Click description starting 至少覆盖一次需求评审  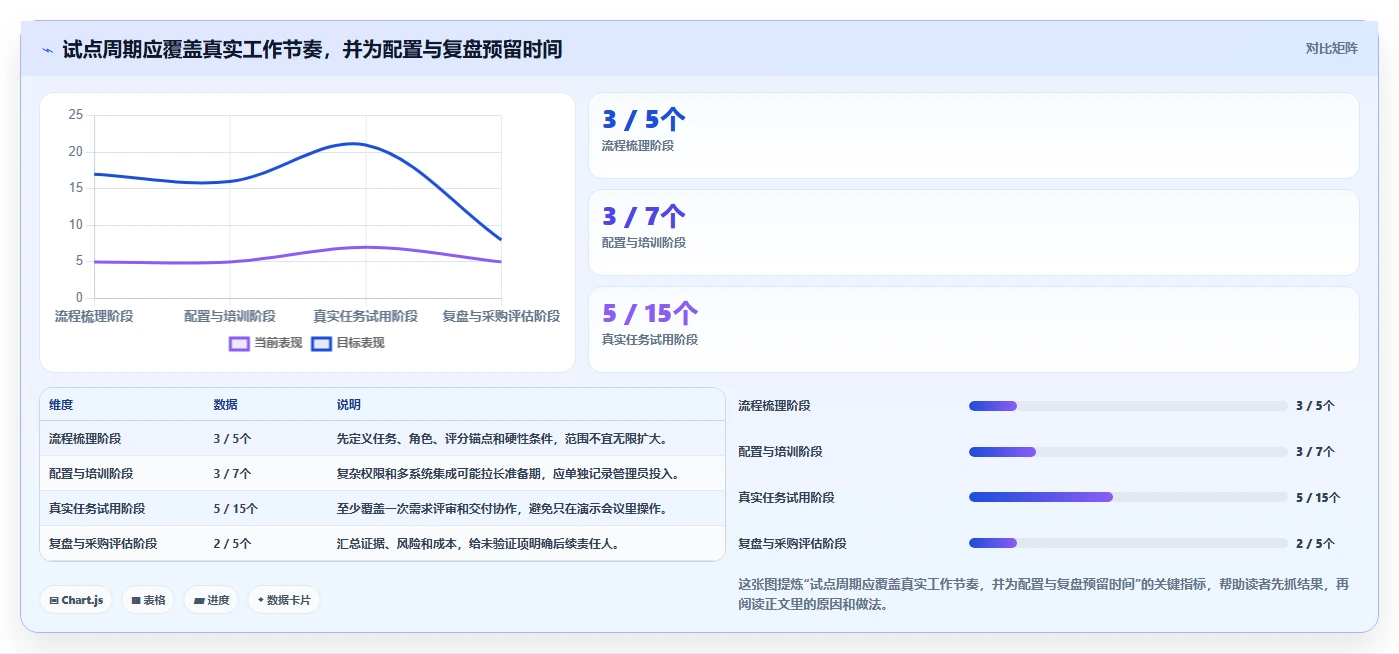click(502, 509)
